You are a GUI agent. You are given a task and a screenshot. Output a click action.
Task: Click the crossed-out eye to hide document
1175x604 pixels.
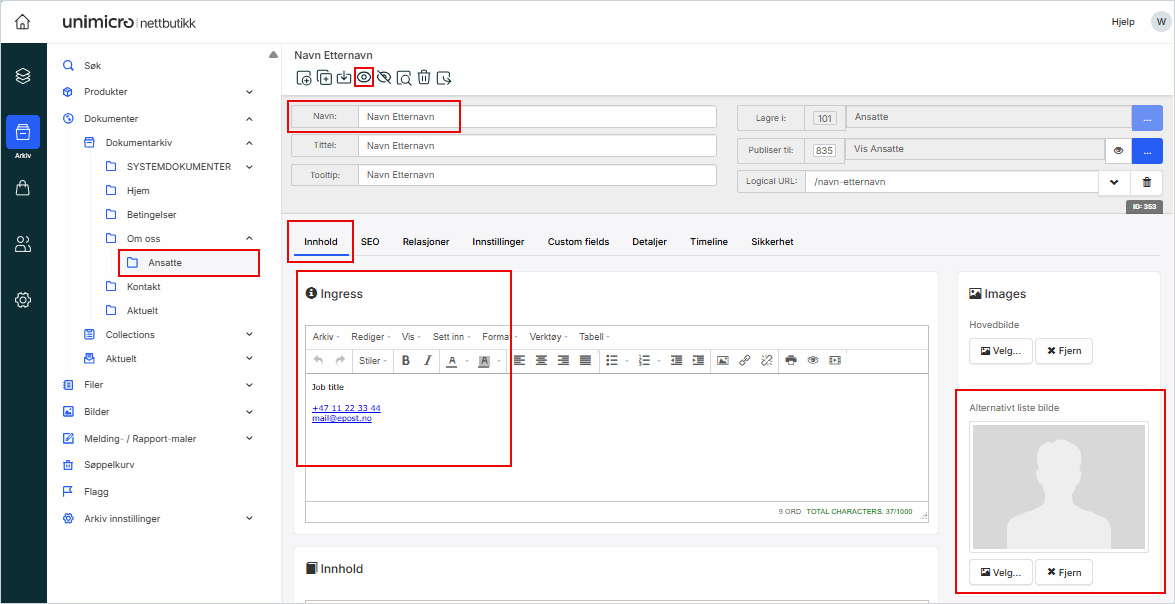[x=384, y=77]
